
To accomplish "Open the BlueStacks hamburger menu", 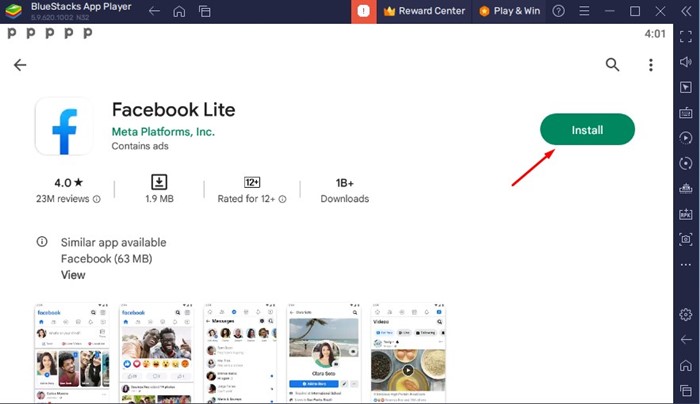I will click(584, 11).
